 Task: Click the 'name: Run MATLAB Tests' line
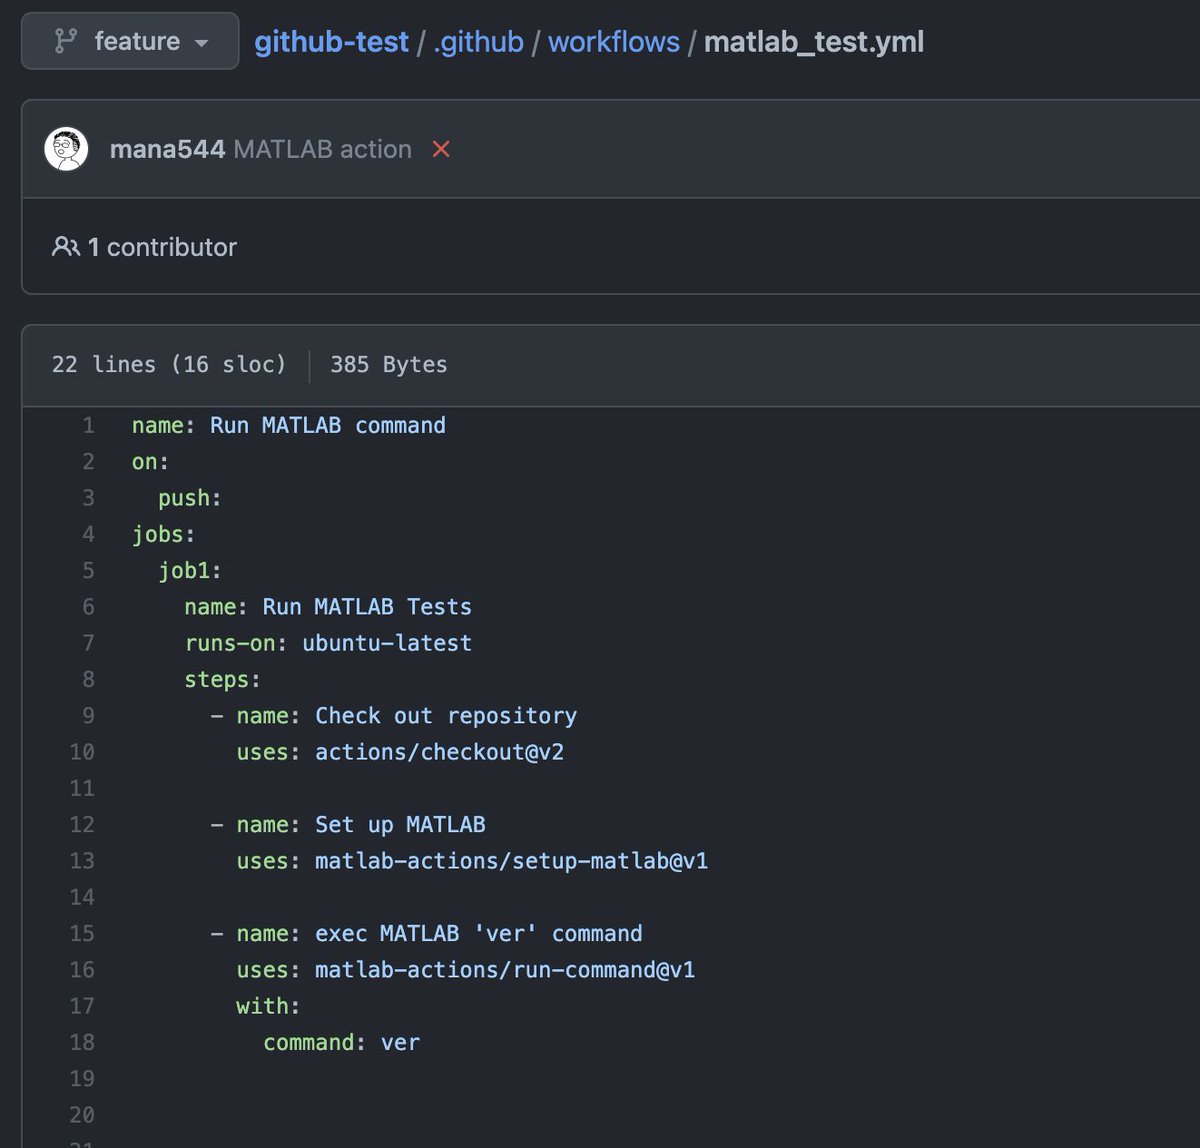coord(328,607)
